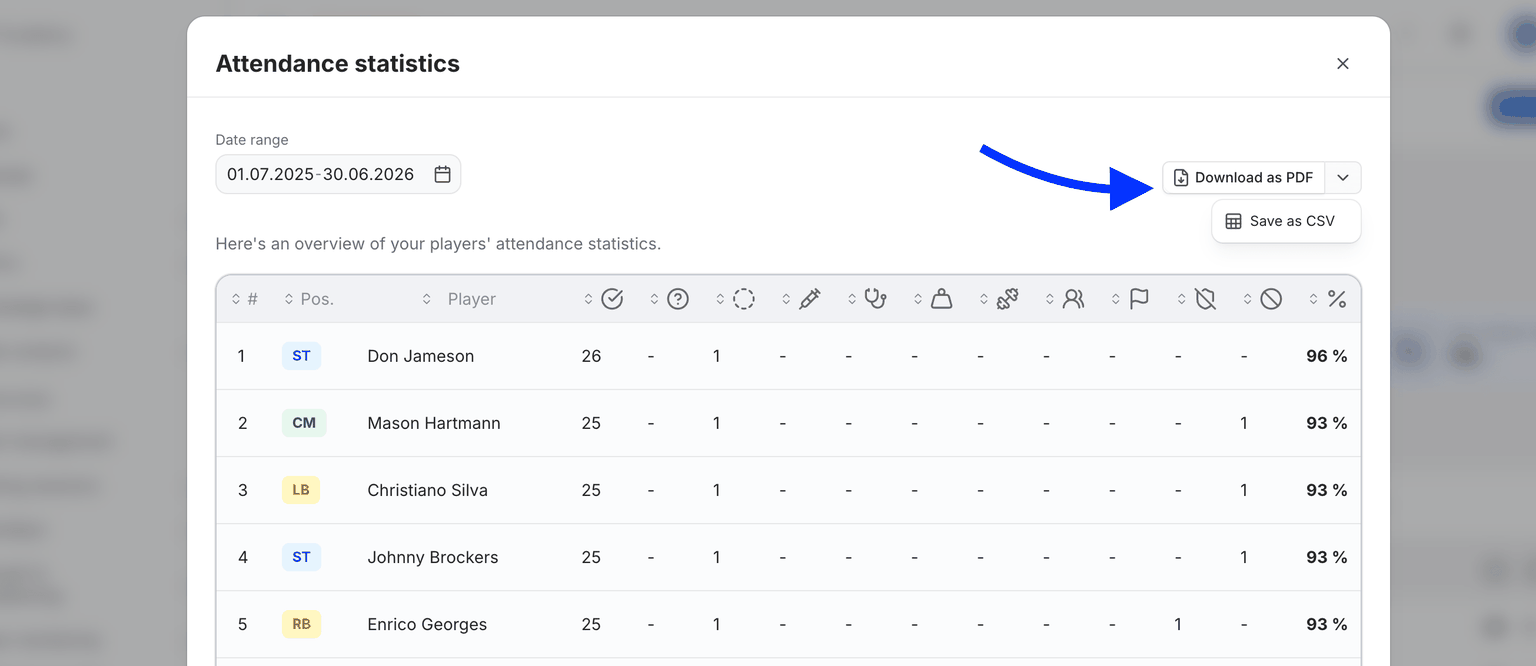Screen dimensions: 1536x666
Task: Click the ST badge in Don Jameson's row
Action: point(301,356)
